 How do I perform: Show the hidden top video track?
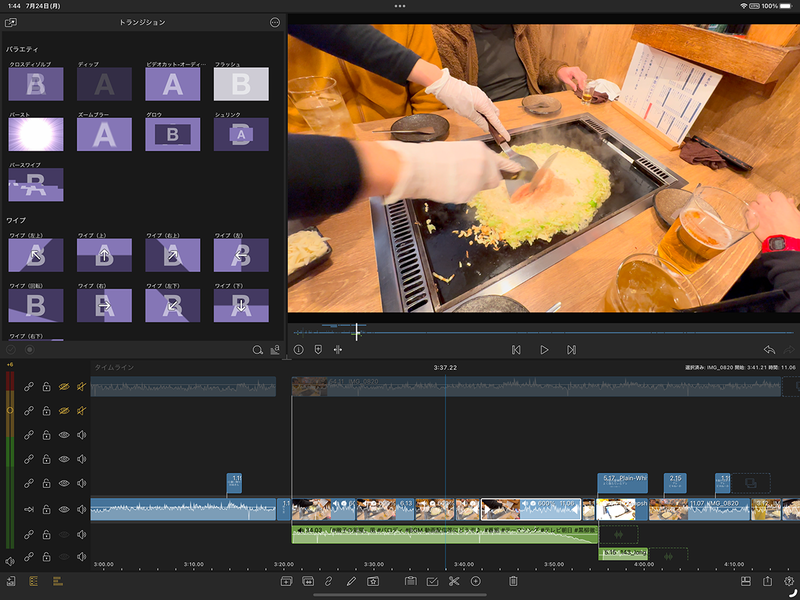point(64,386)
